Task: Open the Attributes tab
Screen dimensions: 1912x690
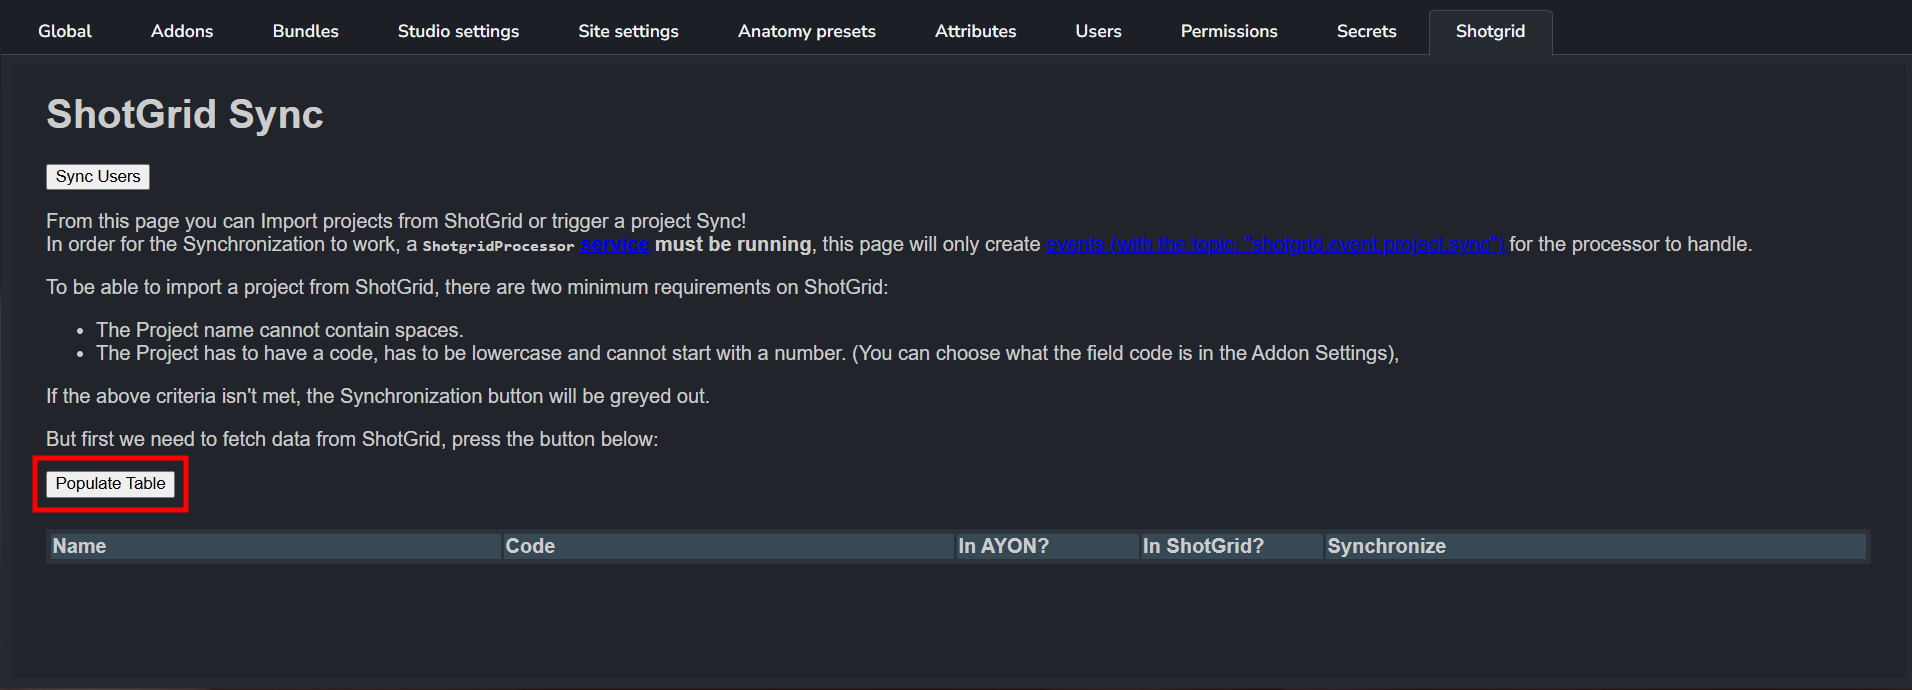Action: tap(975, 31)
